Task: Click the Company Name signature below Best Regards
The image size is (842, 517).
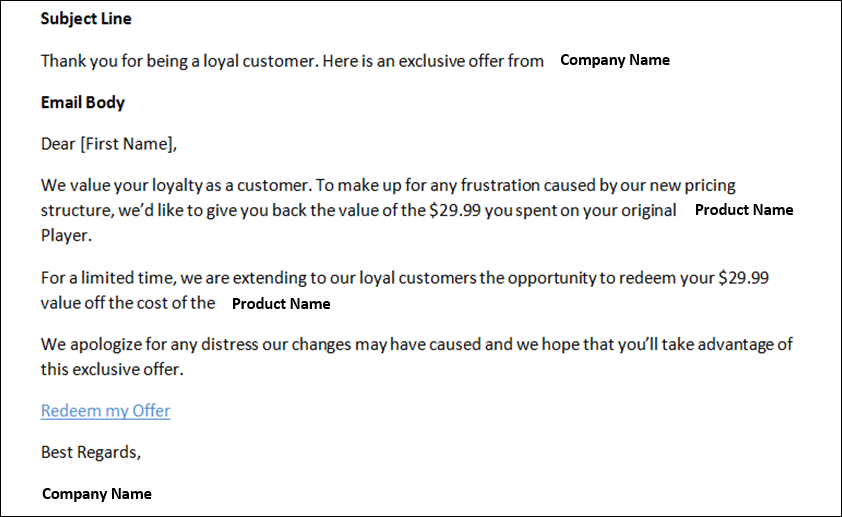Action: pyautogui.click(x=97, y=494)
